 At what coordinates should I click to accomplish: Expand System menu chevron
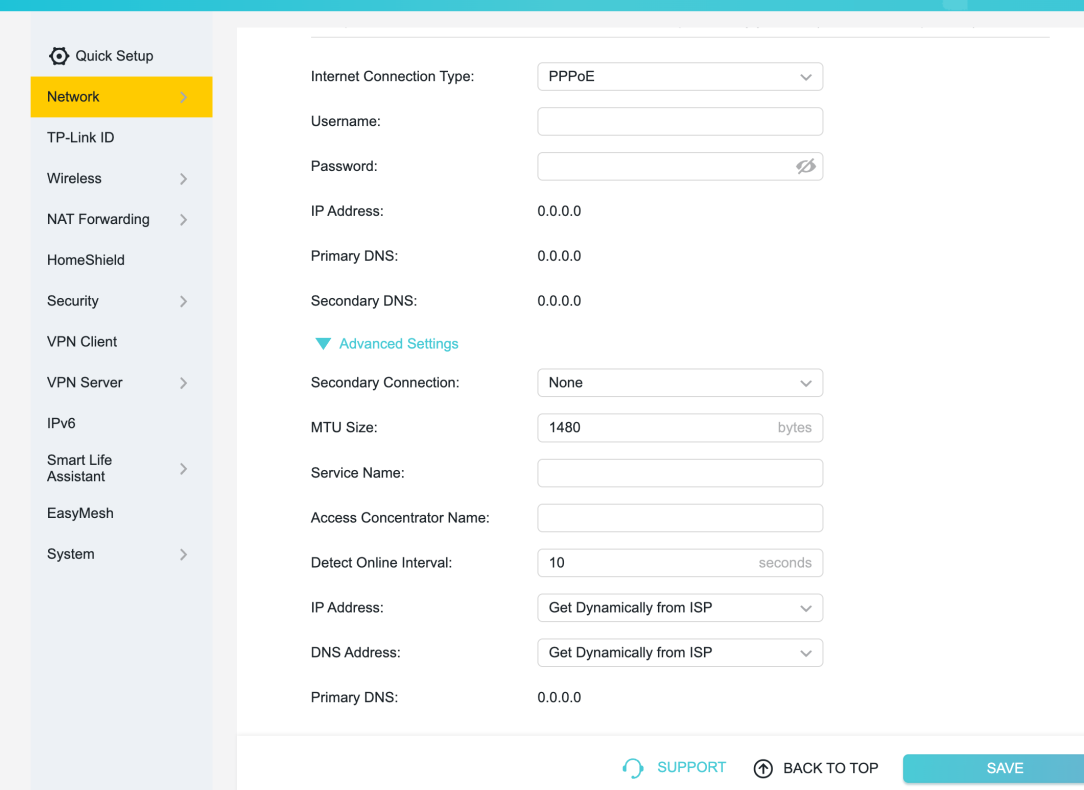point(183,554)
